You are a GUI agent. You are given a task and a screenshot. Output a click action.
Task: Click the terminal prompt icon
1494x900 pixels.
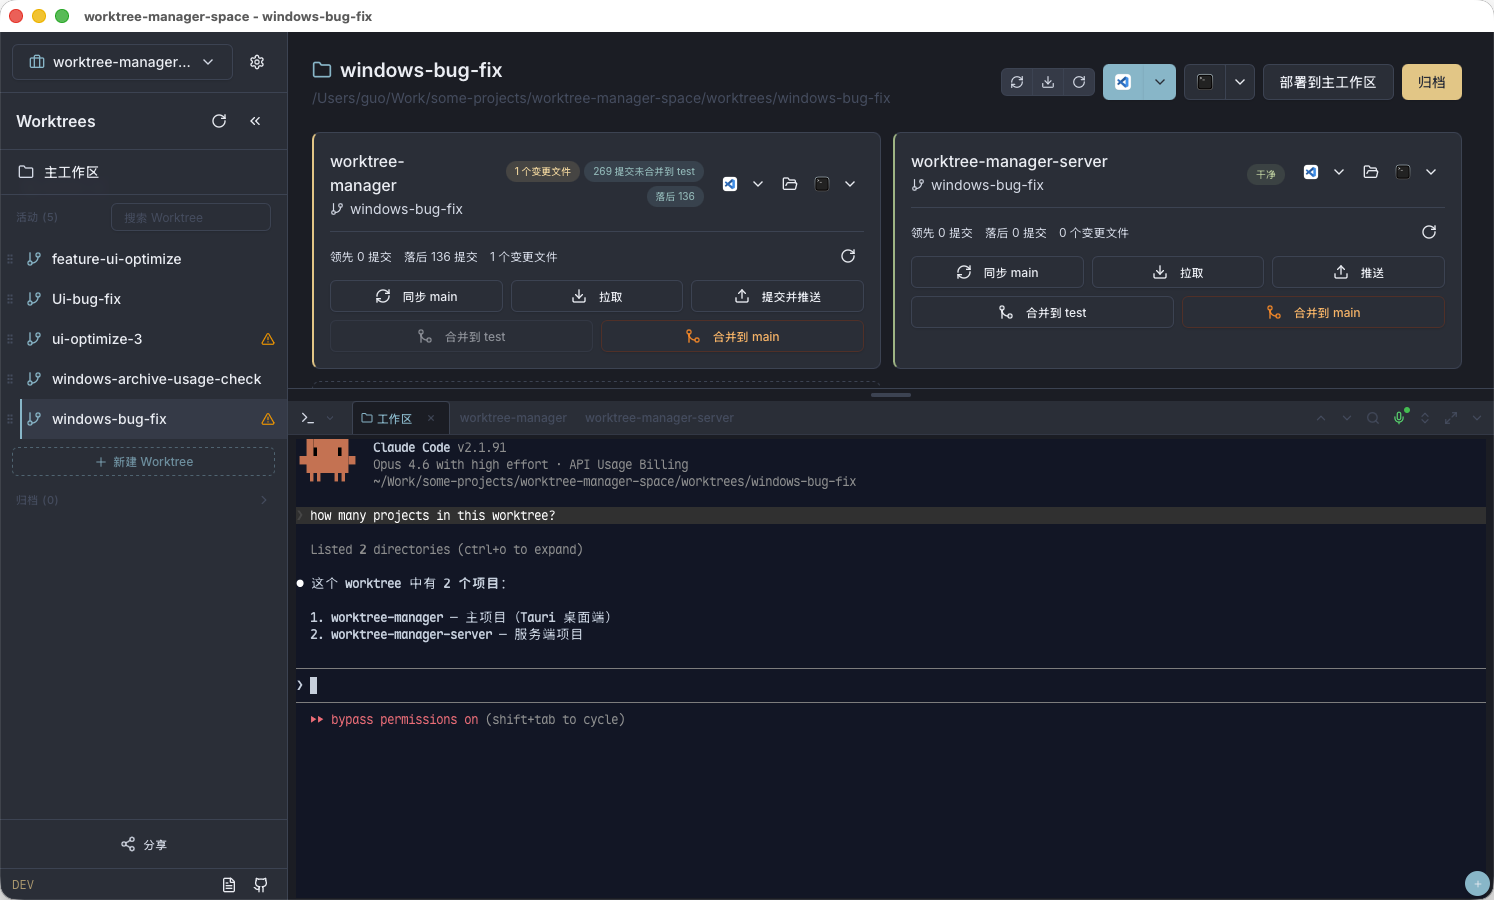(x=308, y=418)
